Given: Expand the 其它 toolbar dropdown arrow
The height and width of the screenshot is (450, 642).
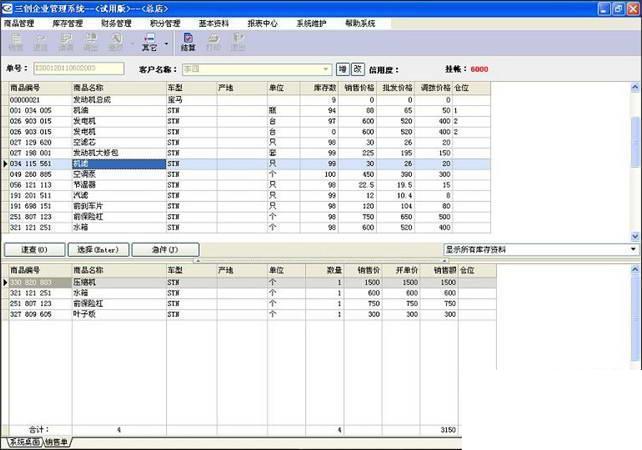Looking at the screenshot, I should coord(166,43).
